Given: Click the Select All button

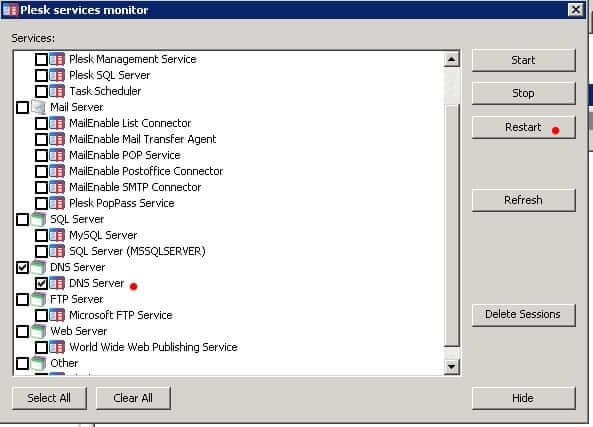Looking at the screenshot, I should [49, 398].
